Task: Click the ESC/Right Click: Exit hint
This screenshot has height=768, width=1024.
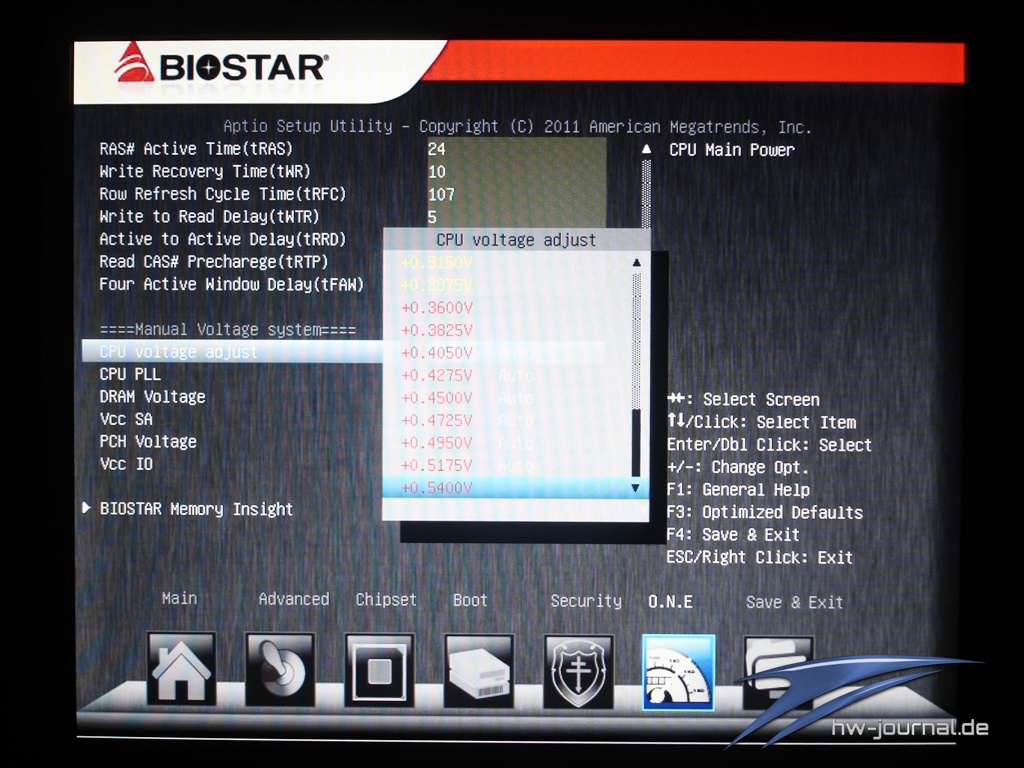Action: click(760, 557)
